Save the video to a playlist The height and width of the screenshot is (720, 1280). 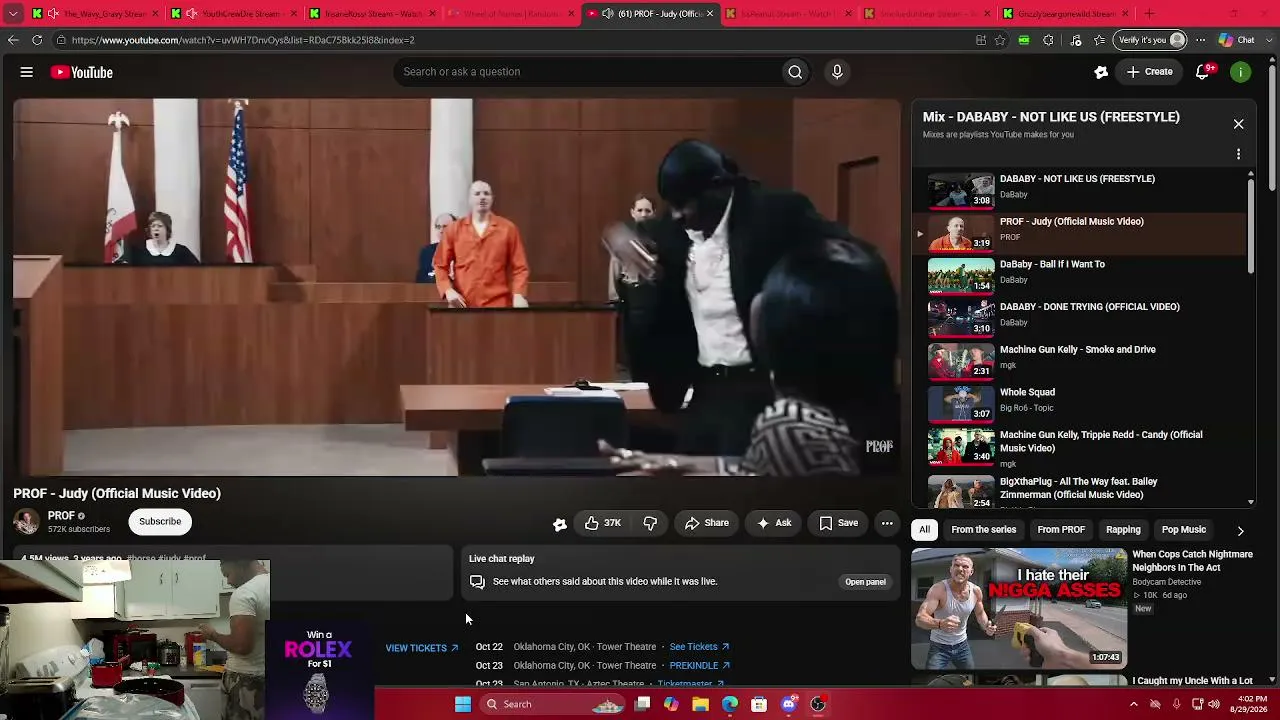pos(838,523)
